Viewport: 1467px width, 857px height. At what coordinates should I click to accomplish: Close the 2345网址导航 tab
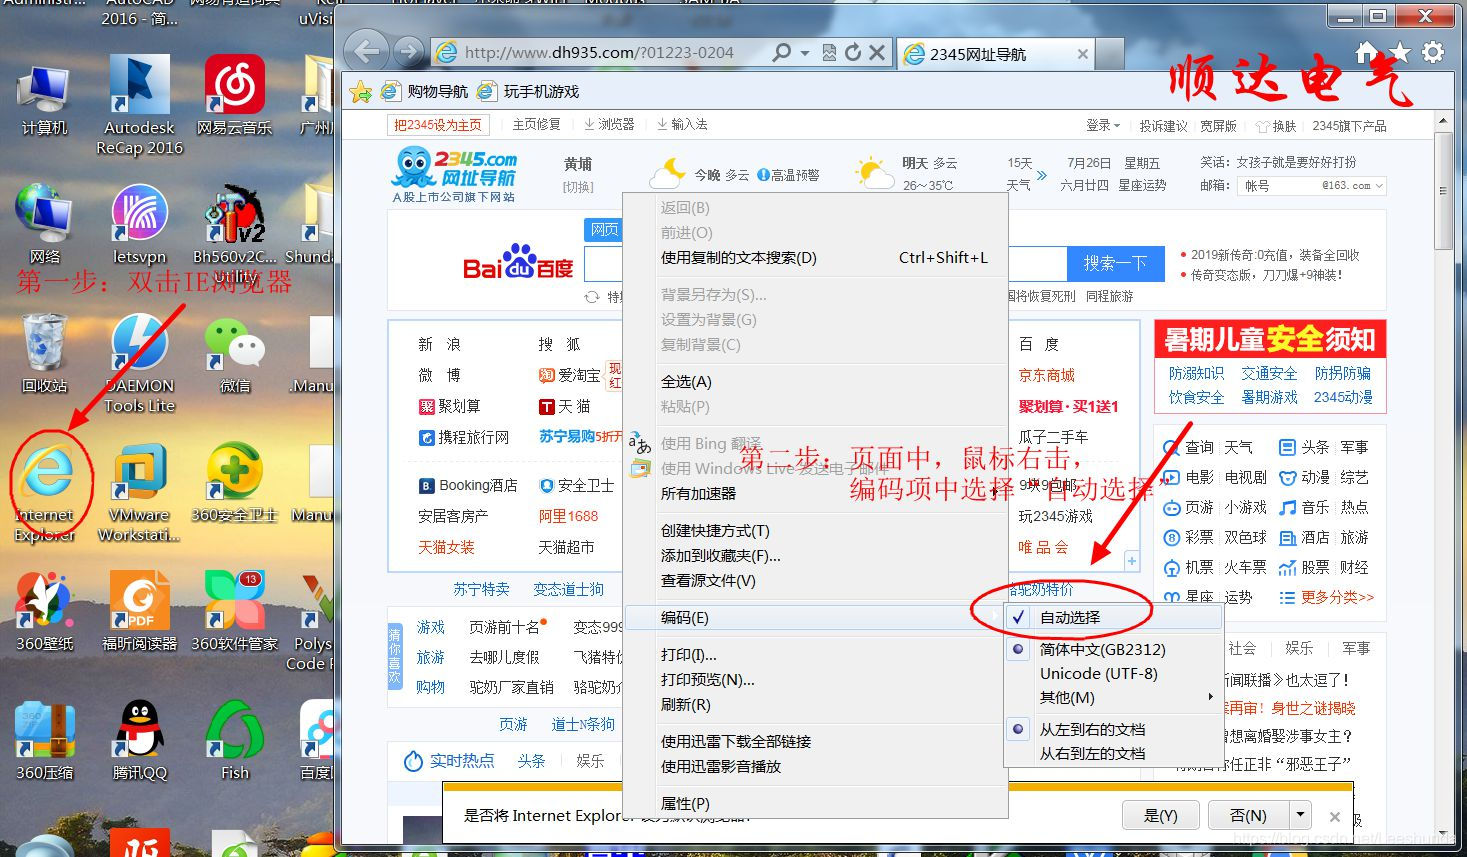[1082, 54]
